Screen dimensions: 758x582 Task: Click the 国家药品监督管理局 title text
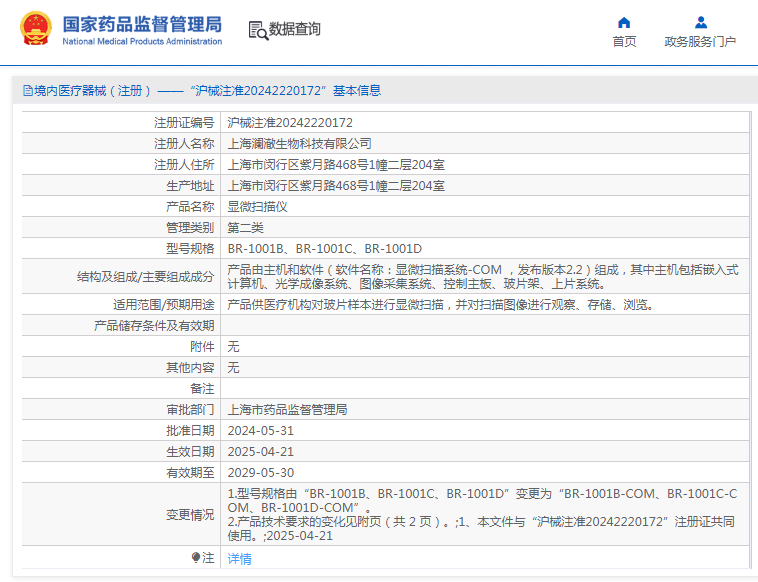tap(142, 24)
